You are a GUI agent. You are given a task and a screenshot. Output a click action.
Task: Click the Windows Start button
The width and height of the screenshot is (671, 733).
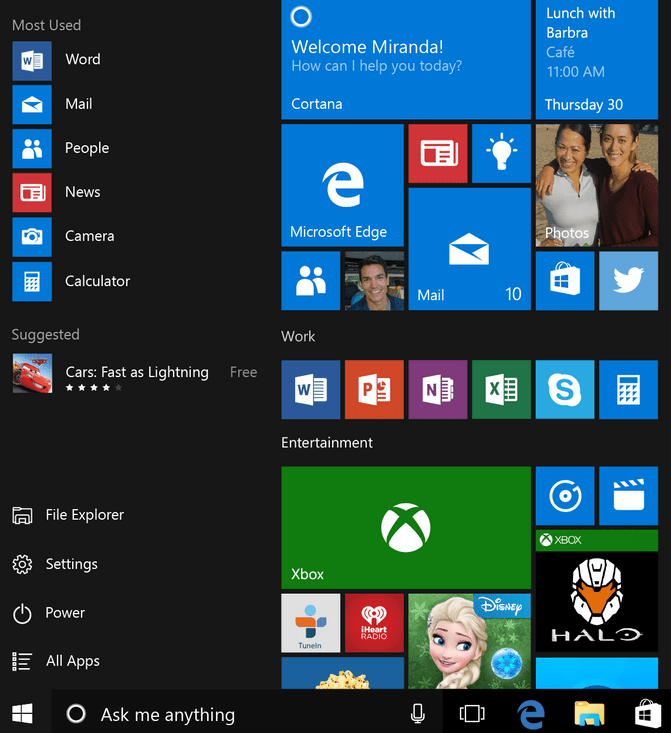coord(22,714)
